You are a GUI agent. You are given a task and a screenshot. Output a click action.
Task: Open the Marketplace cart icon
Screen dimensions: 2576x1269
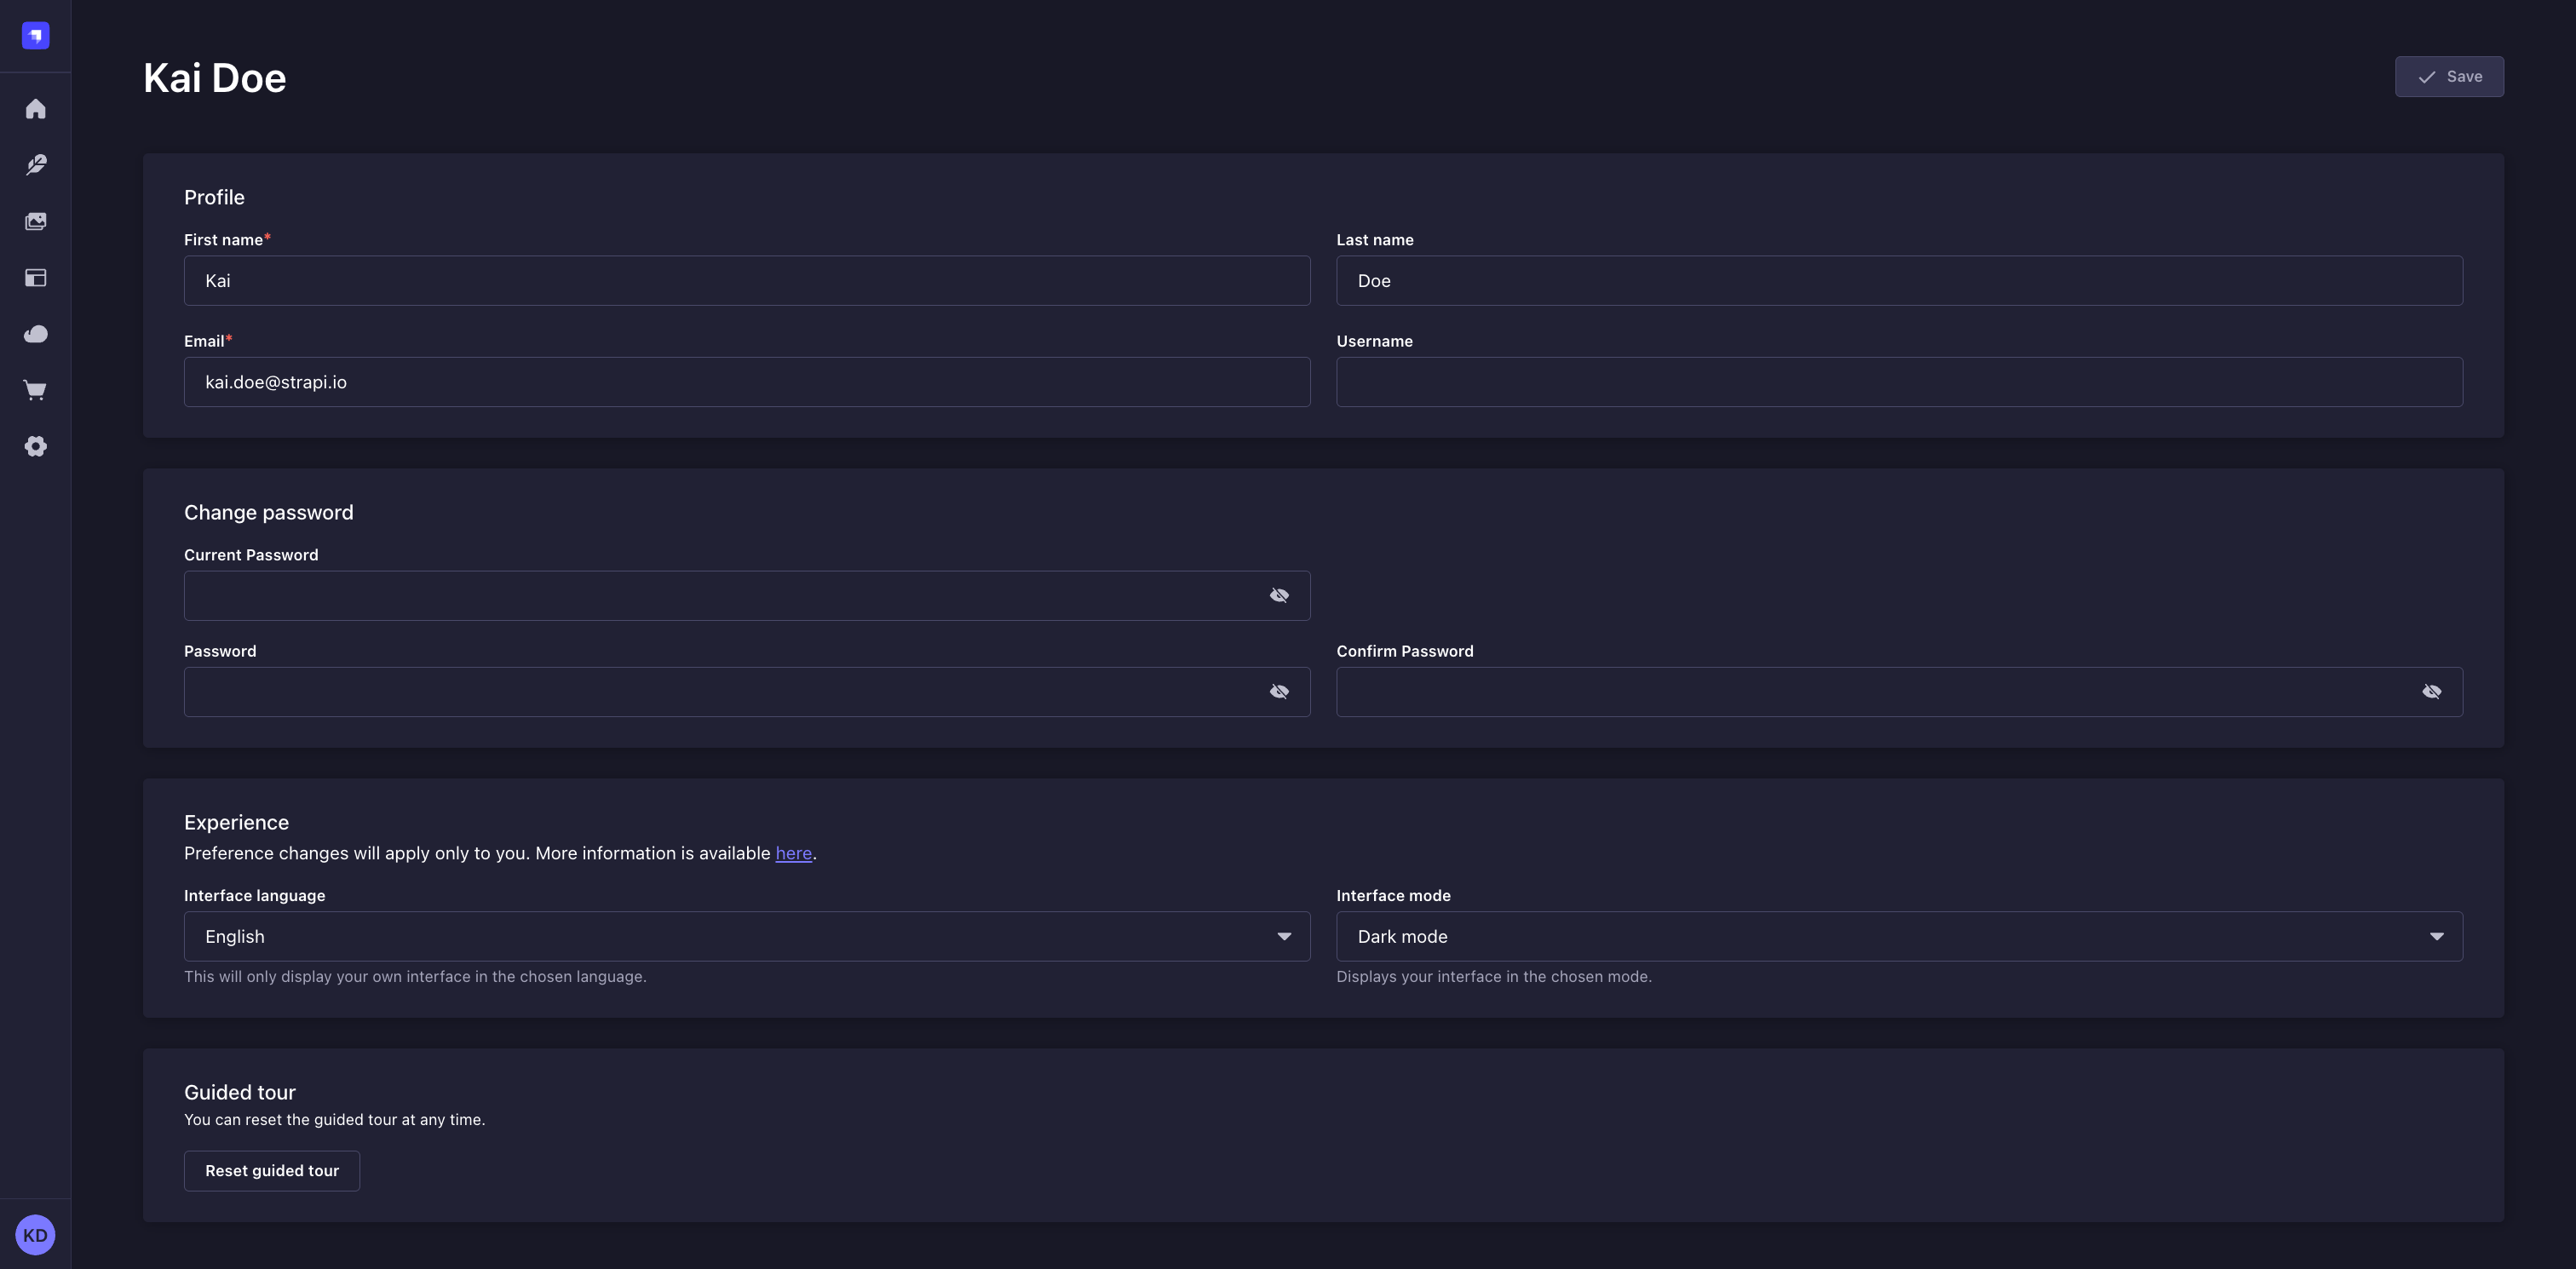coord(35,389)
